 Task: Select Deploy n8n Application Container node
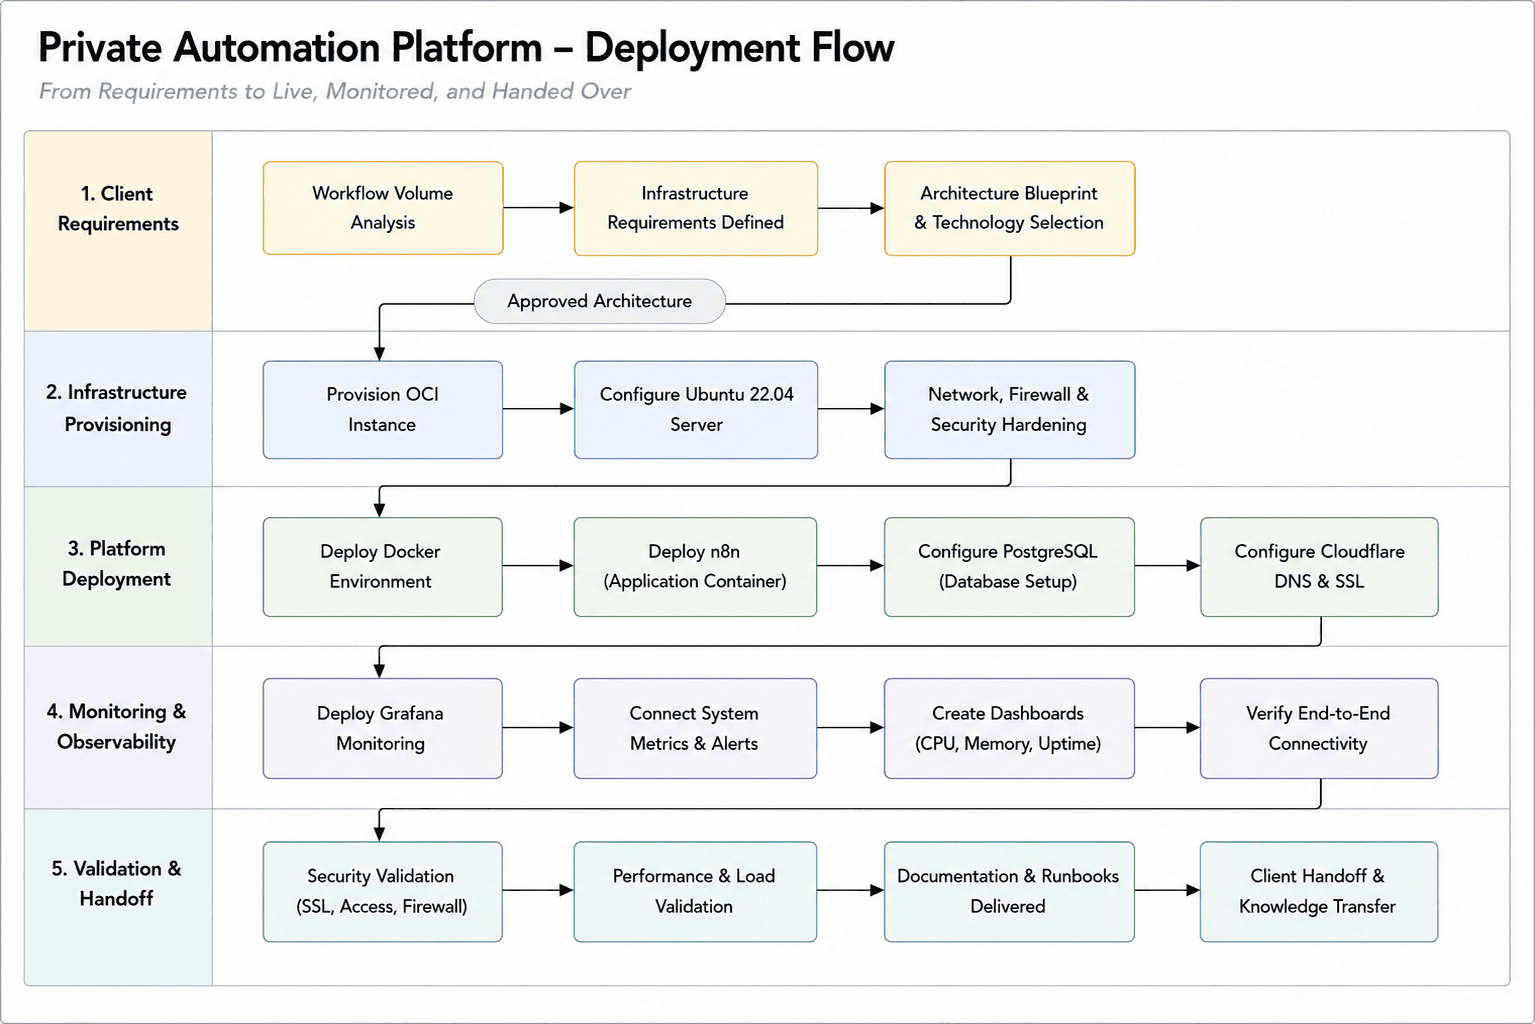(x=696, y=567)
